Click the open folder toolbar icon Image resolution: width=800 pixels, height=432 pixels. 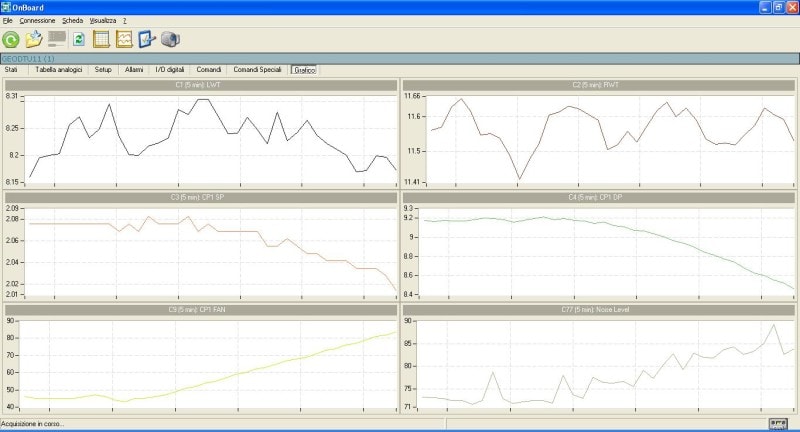click(x=34, y=40)
